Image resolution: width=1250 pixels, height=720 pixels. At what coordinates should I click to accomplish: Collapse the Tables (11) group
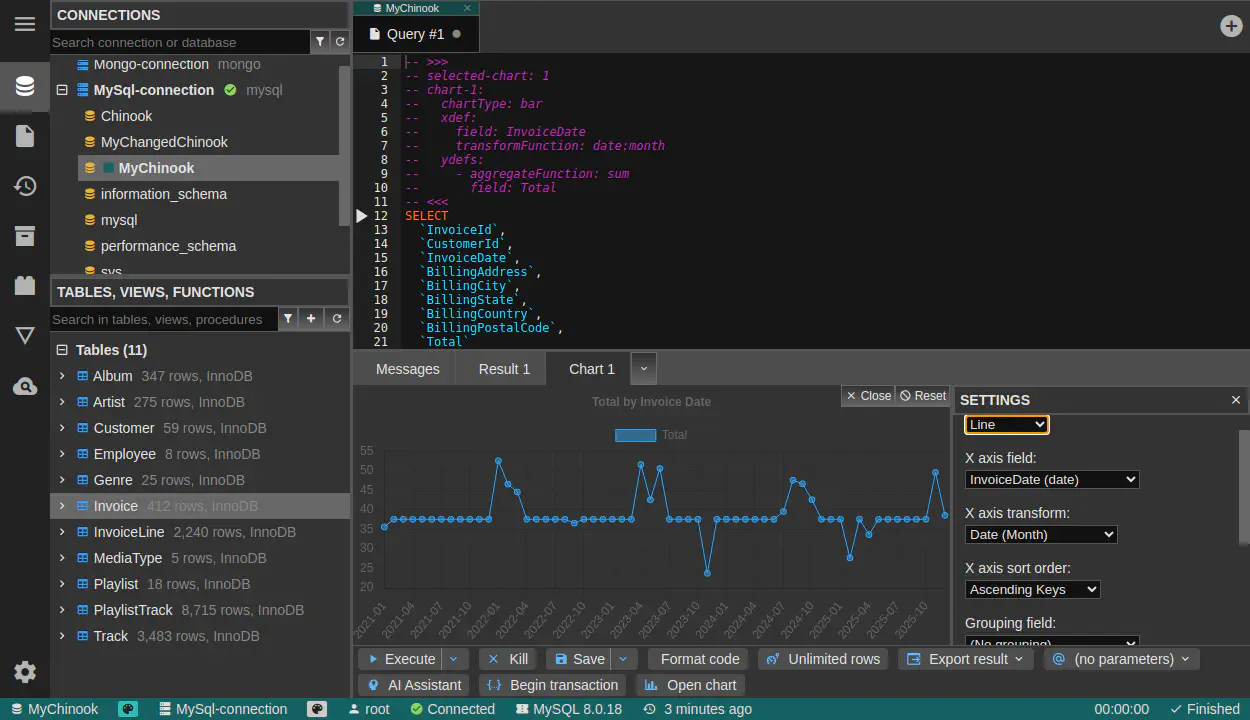(x=62, y=350)
